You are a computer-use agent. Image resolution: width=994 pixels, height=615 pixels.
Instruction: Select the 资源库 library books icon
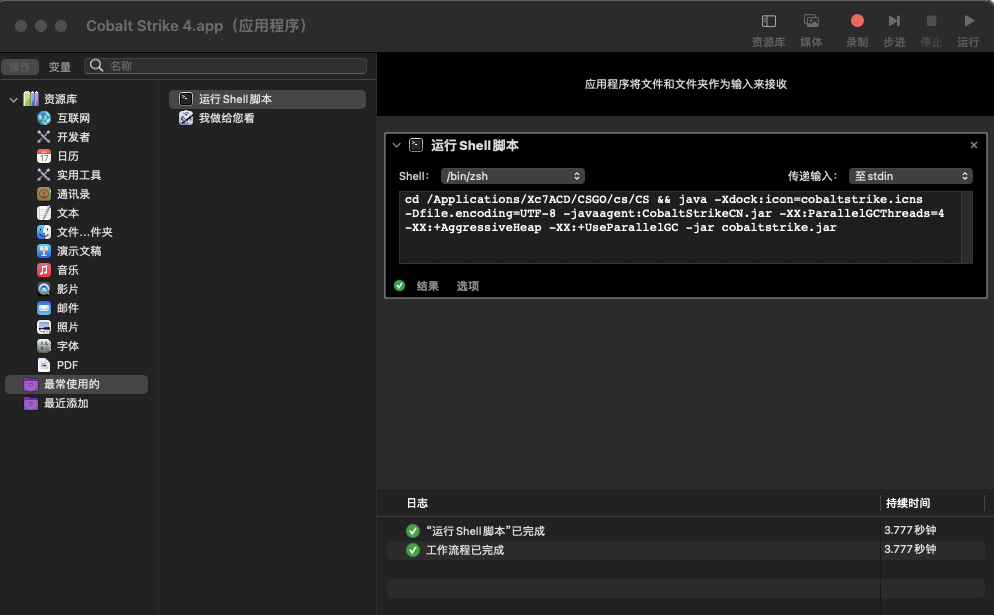pyautogui.click(x=31, y=99)
